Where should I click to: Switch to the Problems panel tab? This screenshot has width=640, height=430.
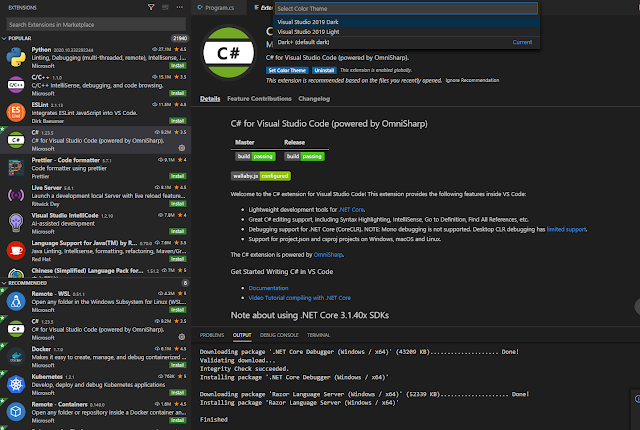point(212,335)
